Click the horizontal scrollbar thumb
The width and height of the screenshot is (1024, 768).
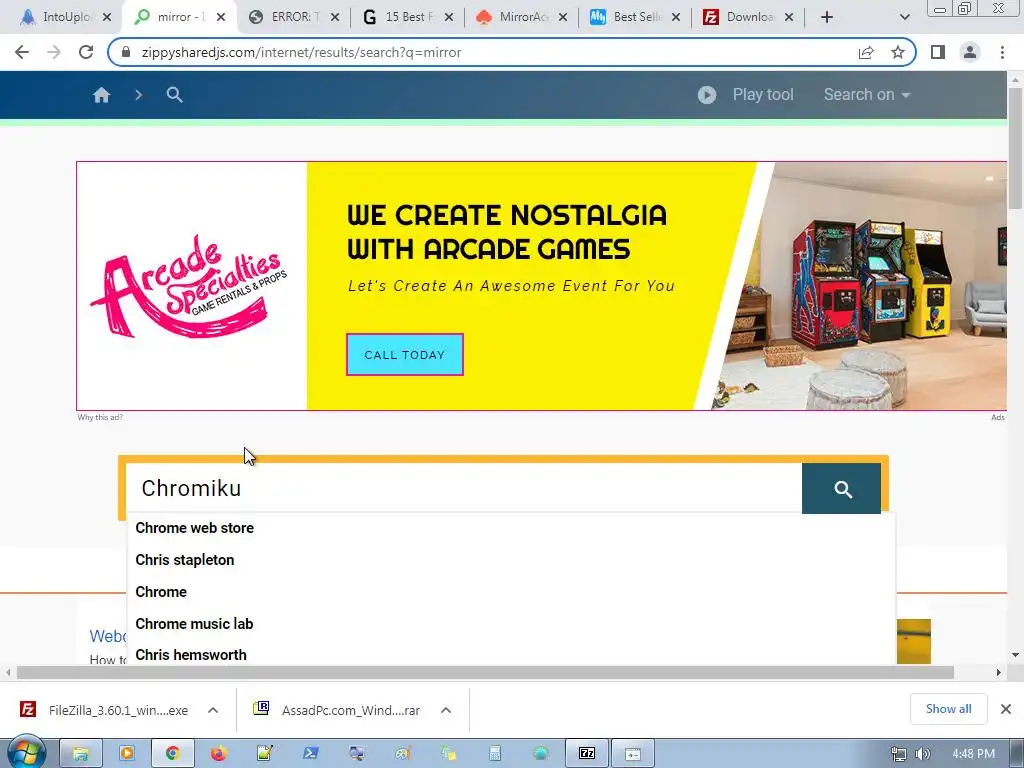coord(485,672)
